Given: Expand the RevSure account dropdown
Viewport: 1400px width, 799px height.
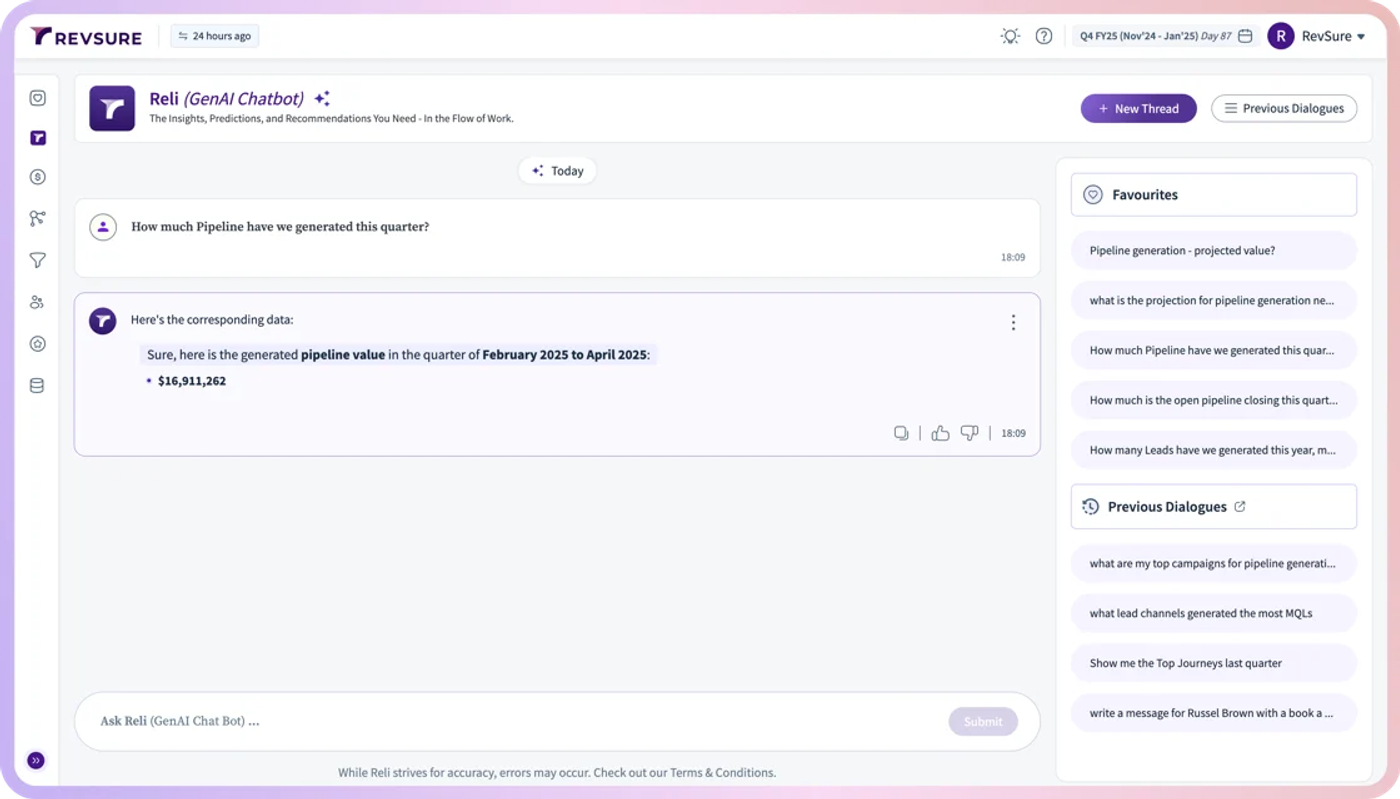Looking at the screenshot, I should [1317, 36].
